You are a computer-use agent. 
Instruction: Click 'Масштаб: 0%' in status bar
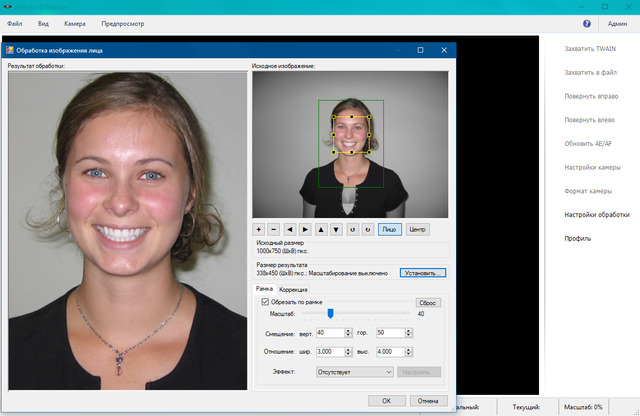[x=583, y=407]
